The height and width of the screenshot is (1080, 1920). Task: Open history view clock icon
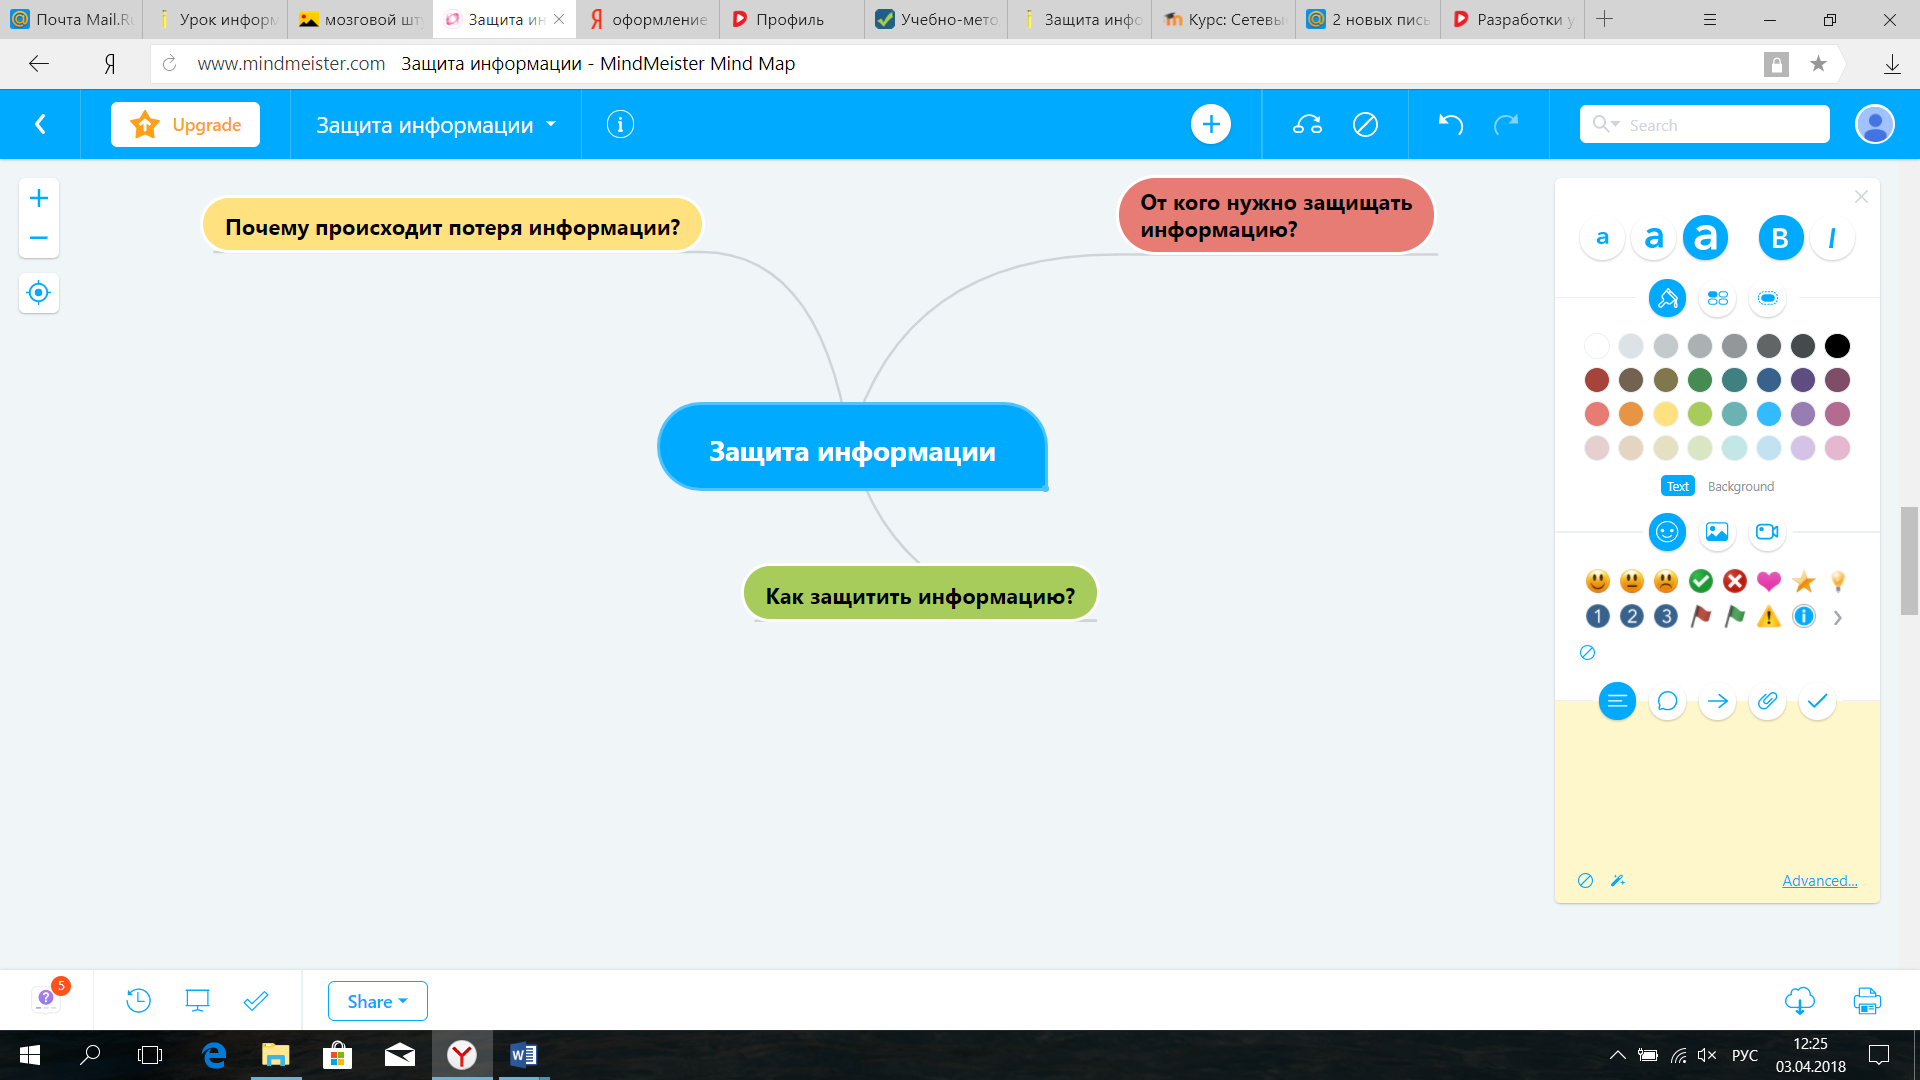pyautogui.click(x=138, y=1000)
